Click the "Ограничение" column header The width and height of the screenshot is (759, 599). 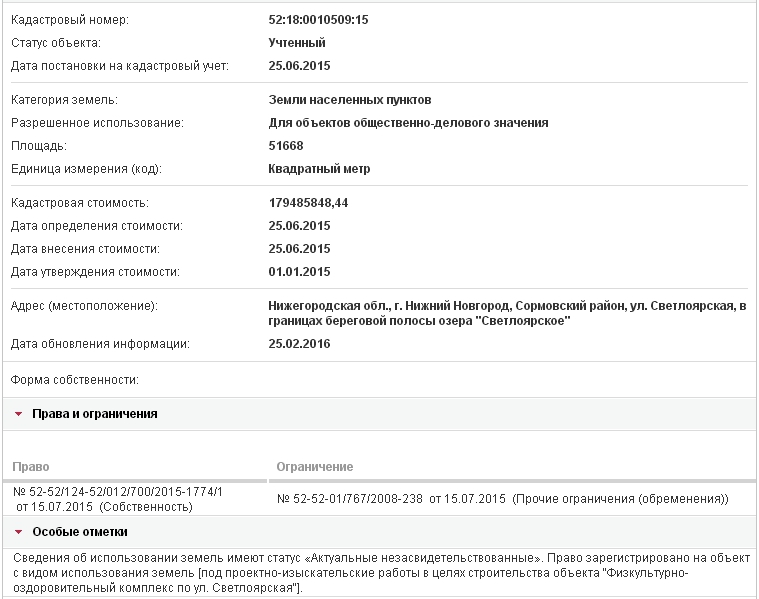click(x=314, y=467)
